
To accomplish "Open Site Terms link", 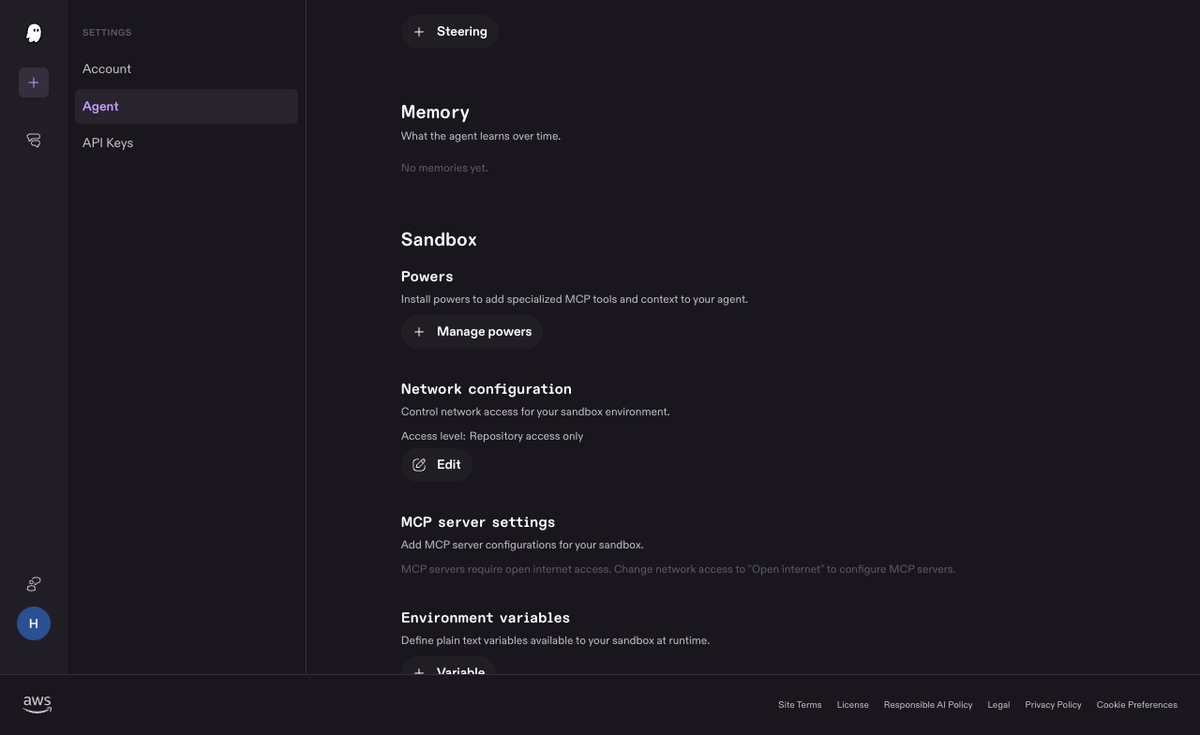I will tap(800, 705).
